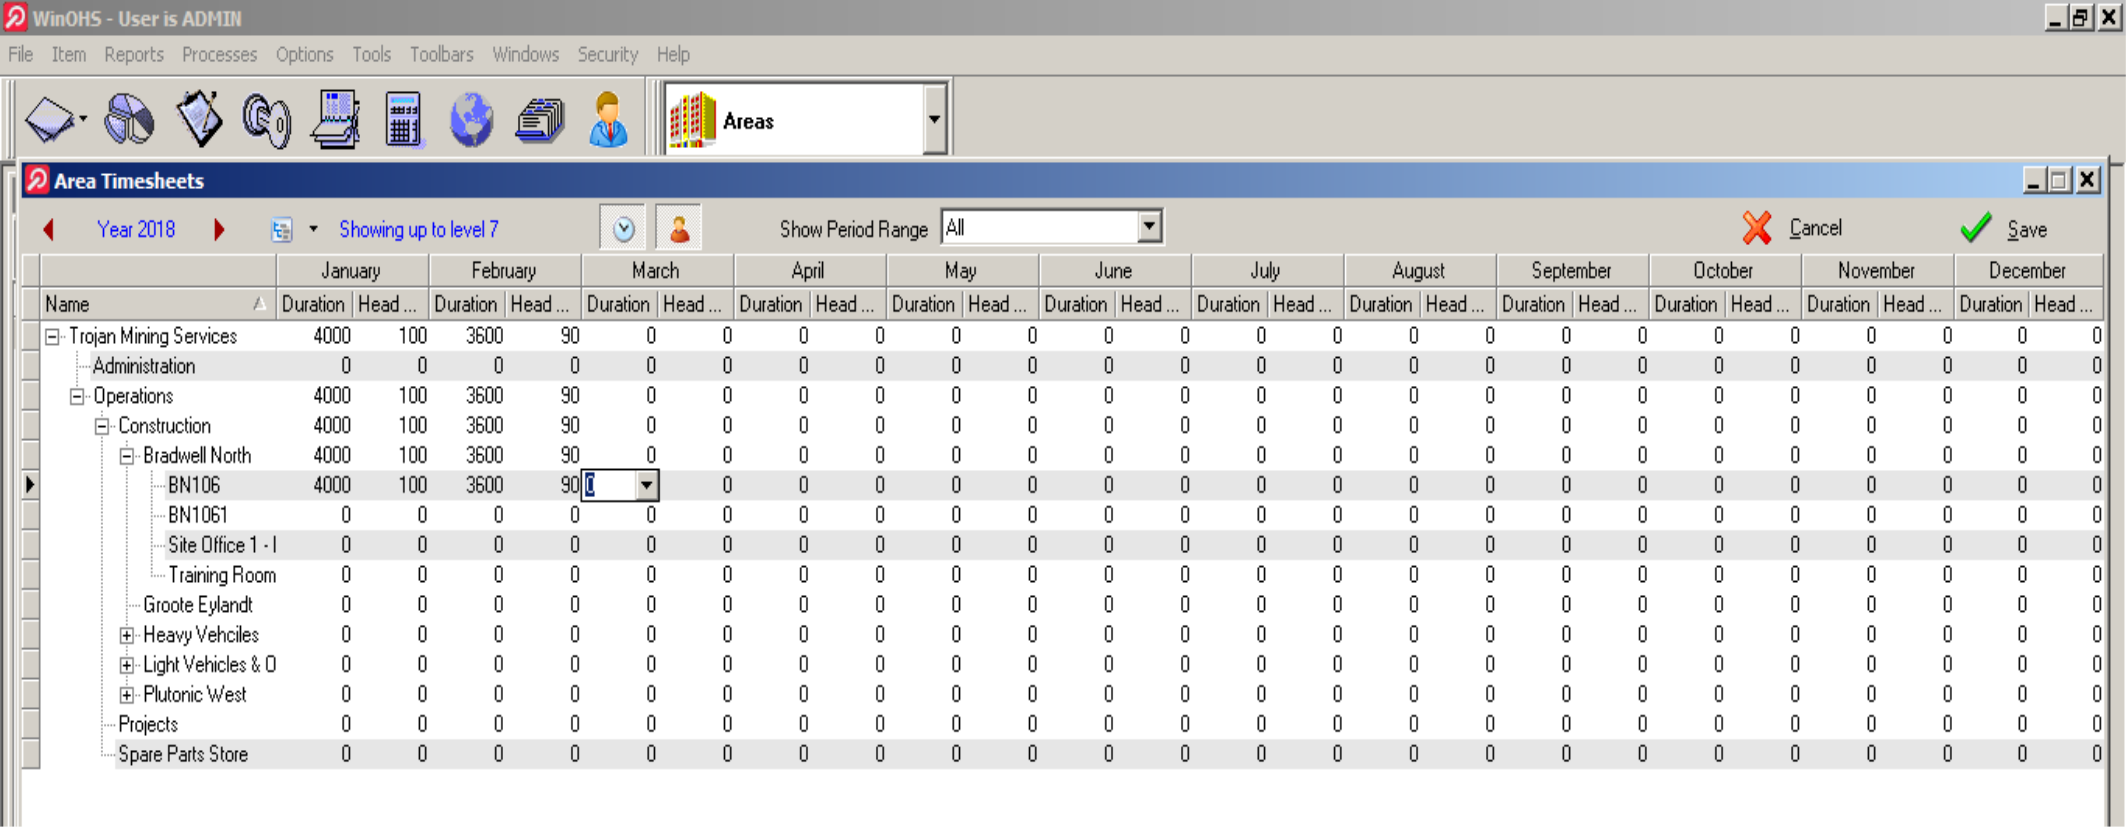Open the File menu
Image resolution: width=2126 pixels, height=827 pixels.
tap(20, 54)
